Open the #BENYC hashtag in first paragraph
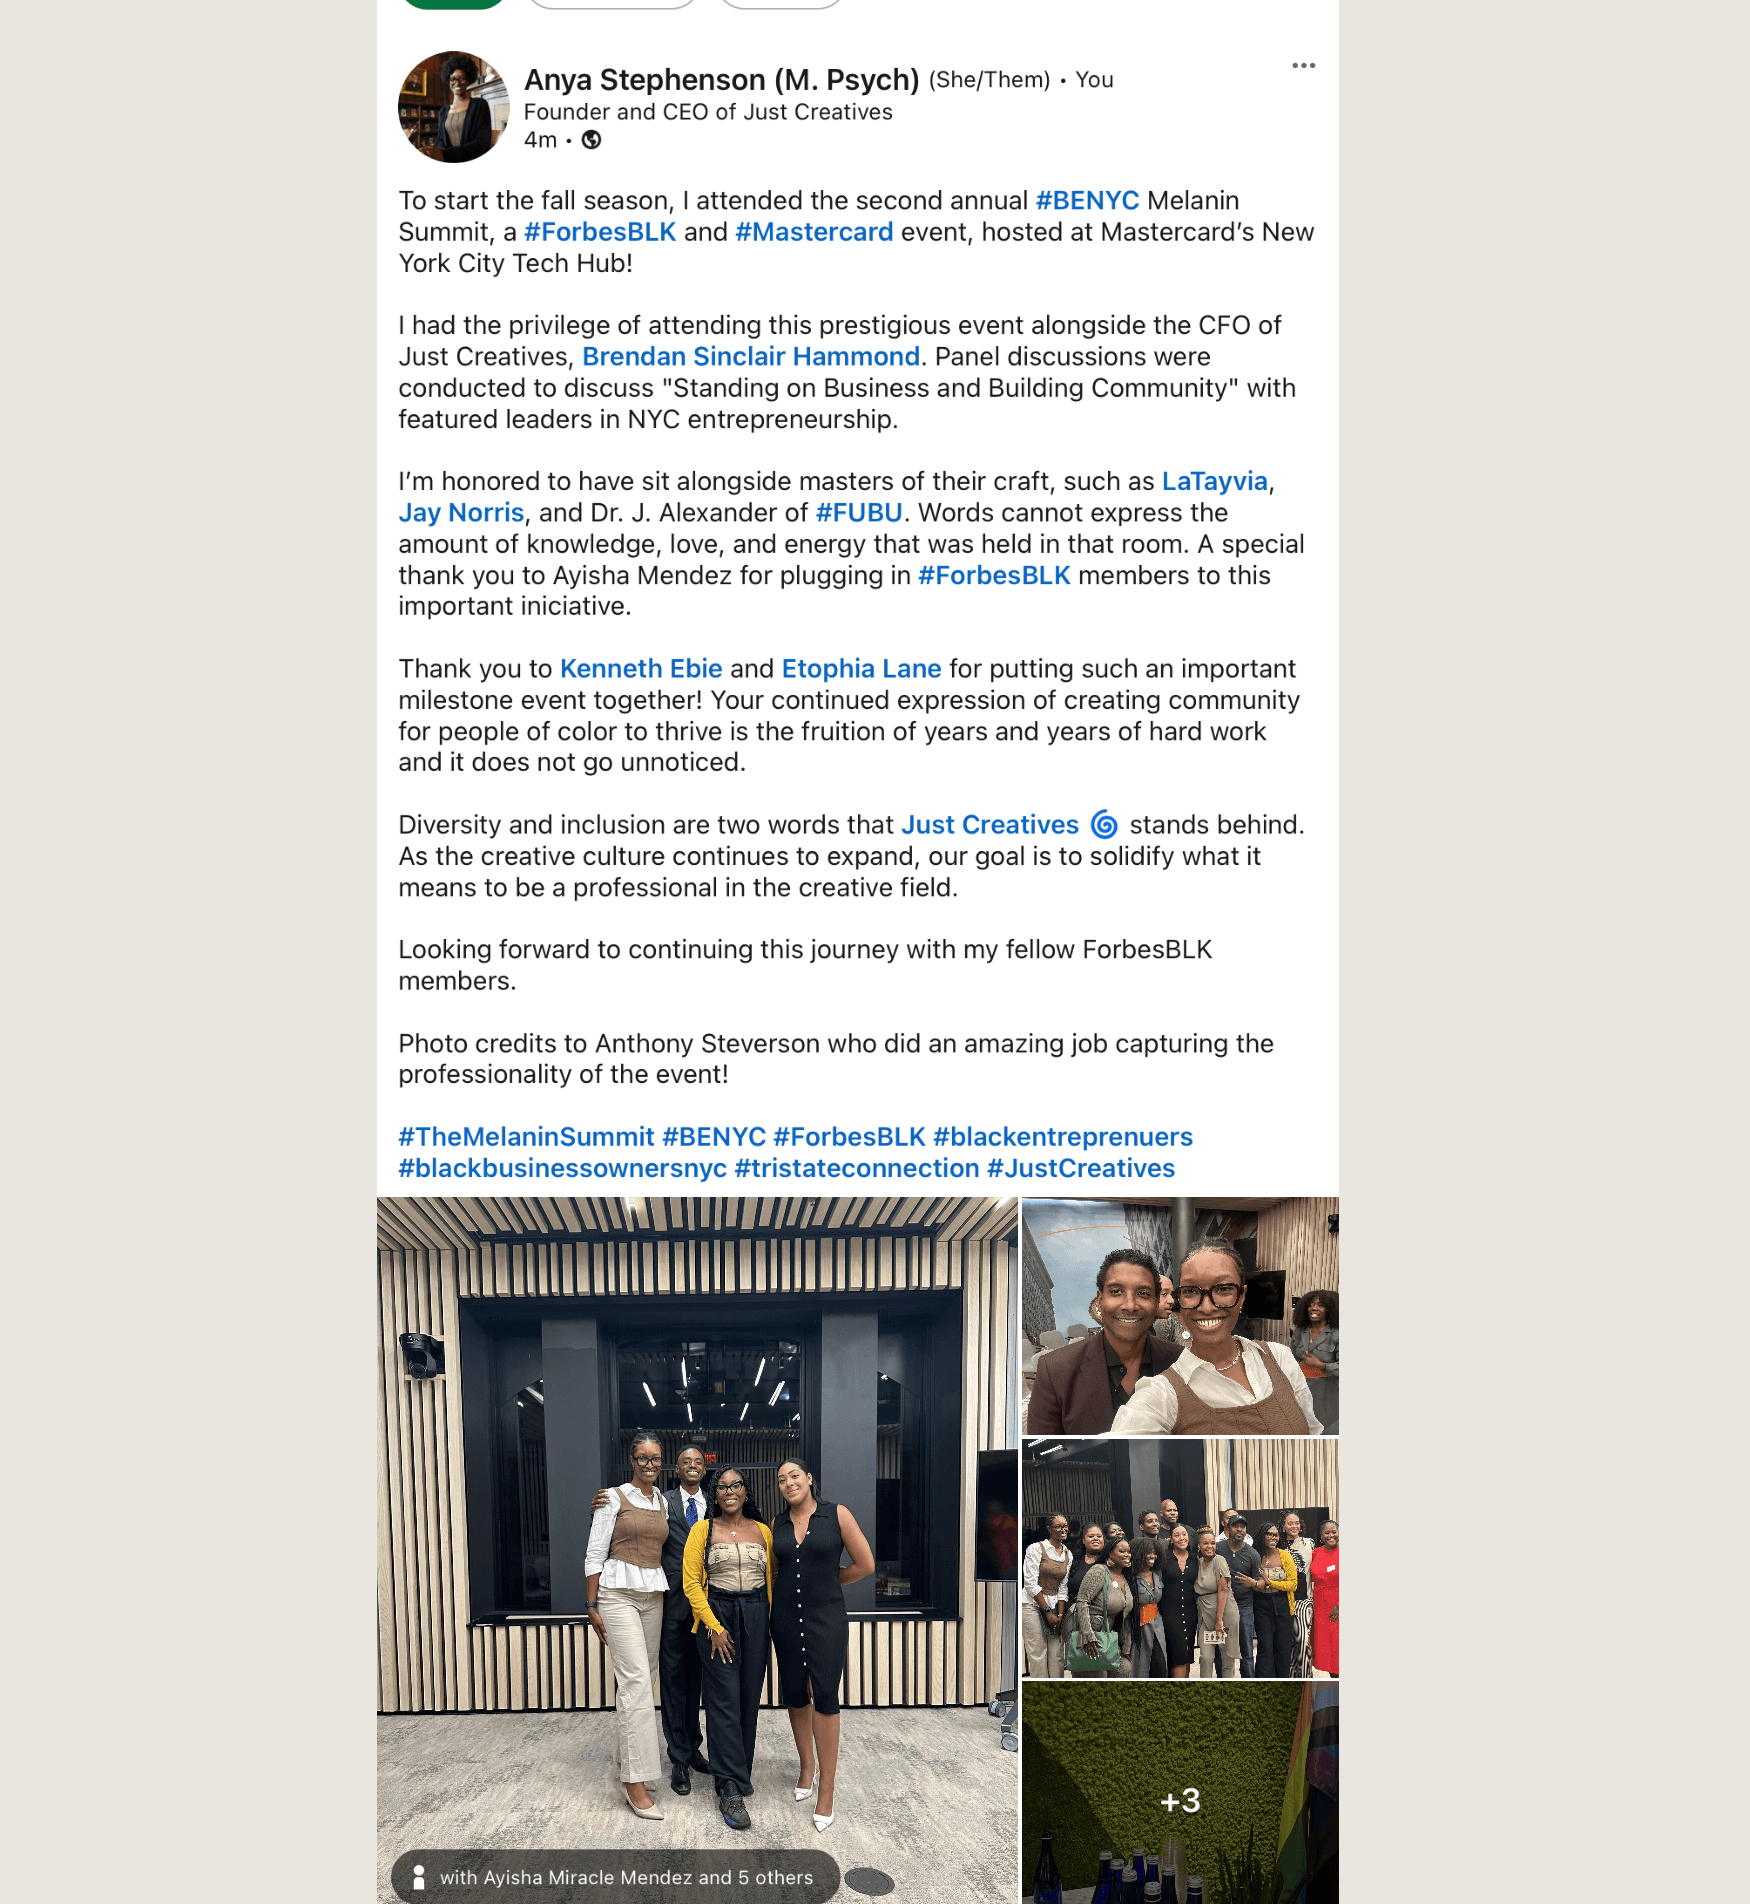The image size is (1750, 1904). pos(1087,201)
